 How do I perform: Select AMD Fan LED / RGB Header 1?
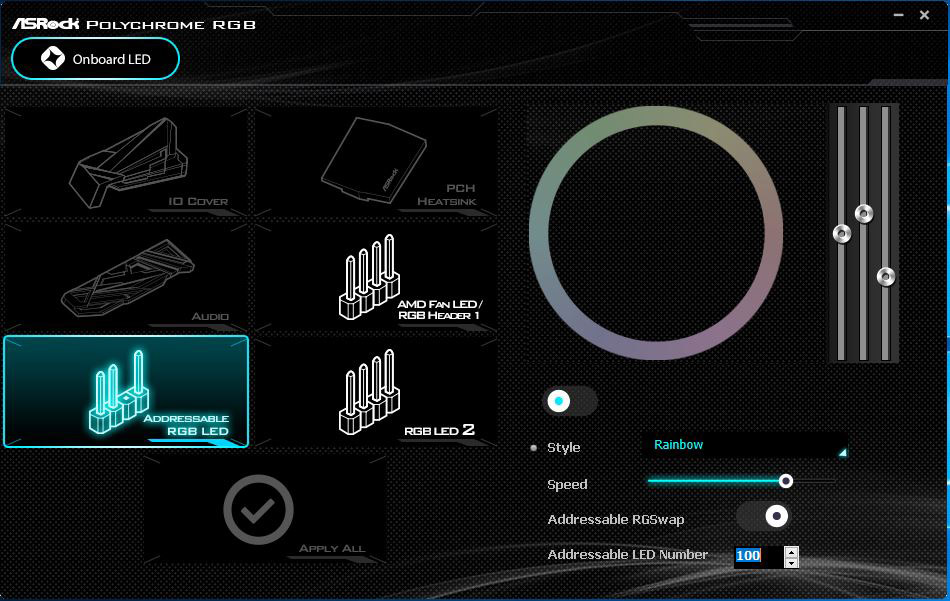376,277
